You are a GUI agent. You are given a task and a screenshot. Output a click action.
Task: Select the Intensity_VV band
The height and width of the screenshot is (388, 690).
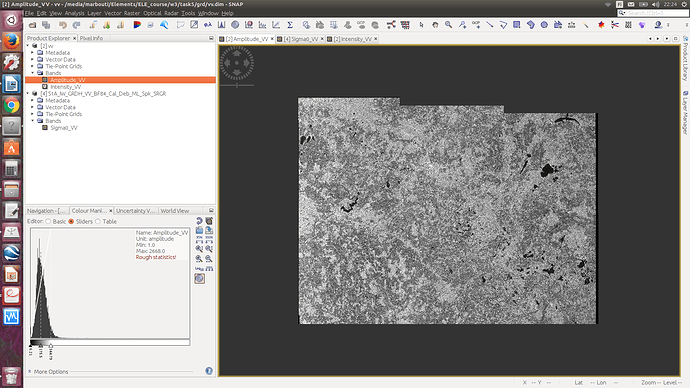tap(66, 87)
